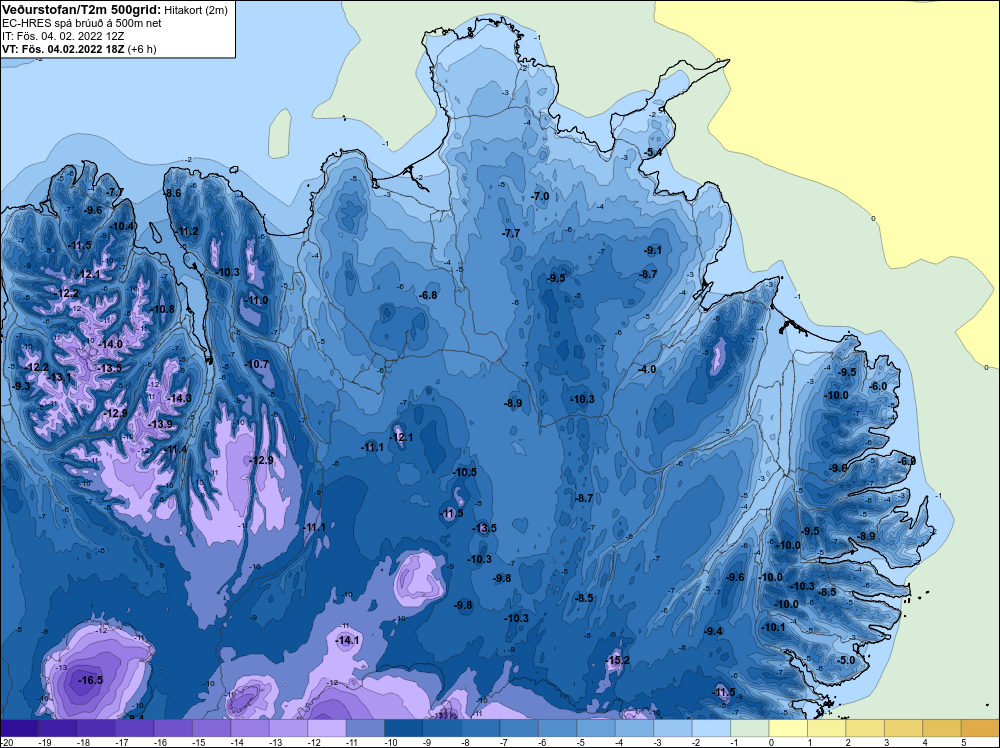Click the -11.0 temperature value

click(x=256, y=300)
